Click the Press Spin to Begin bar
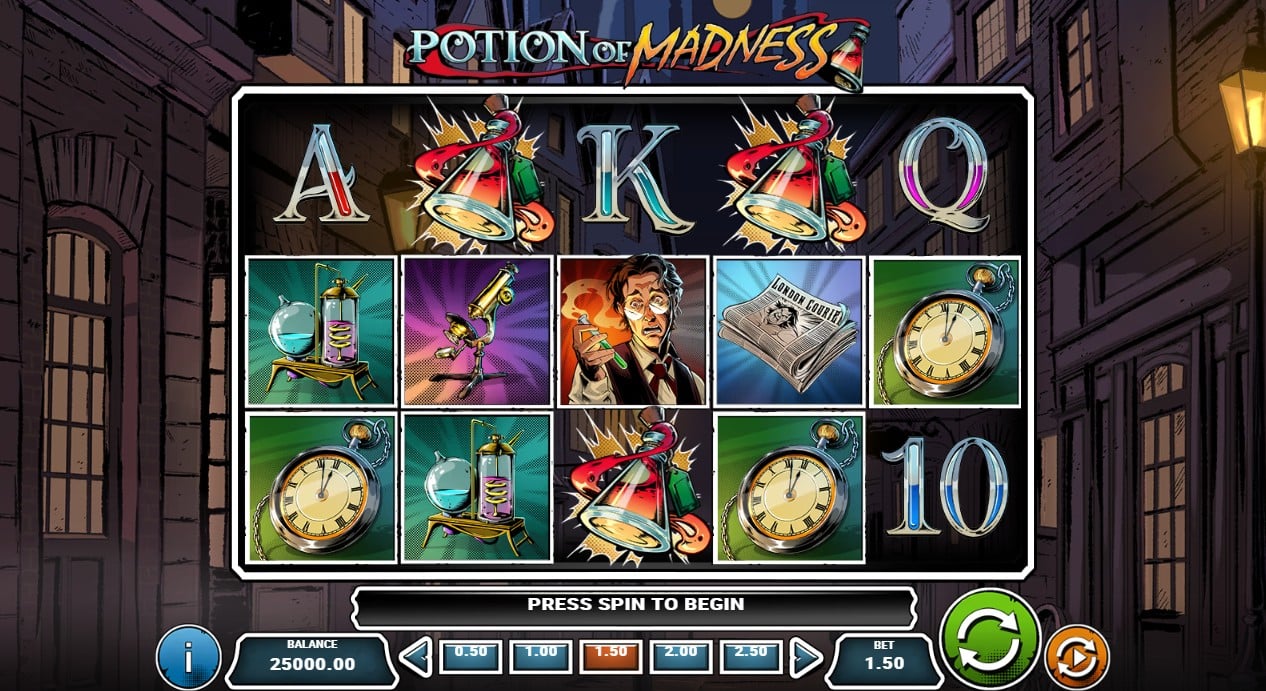 635,605
